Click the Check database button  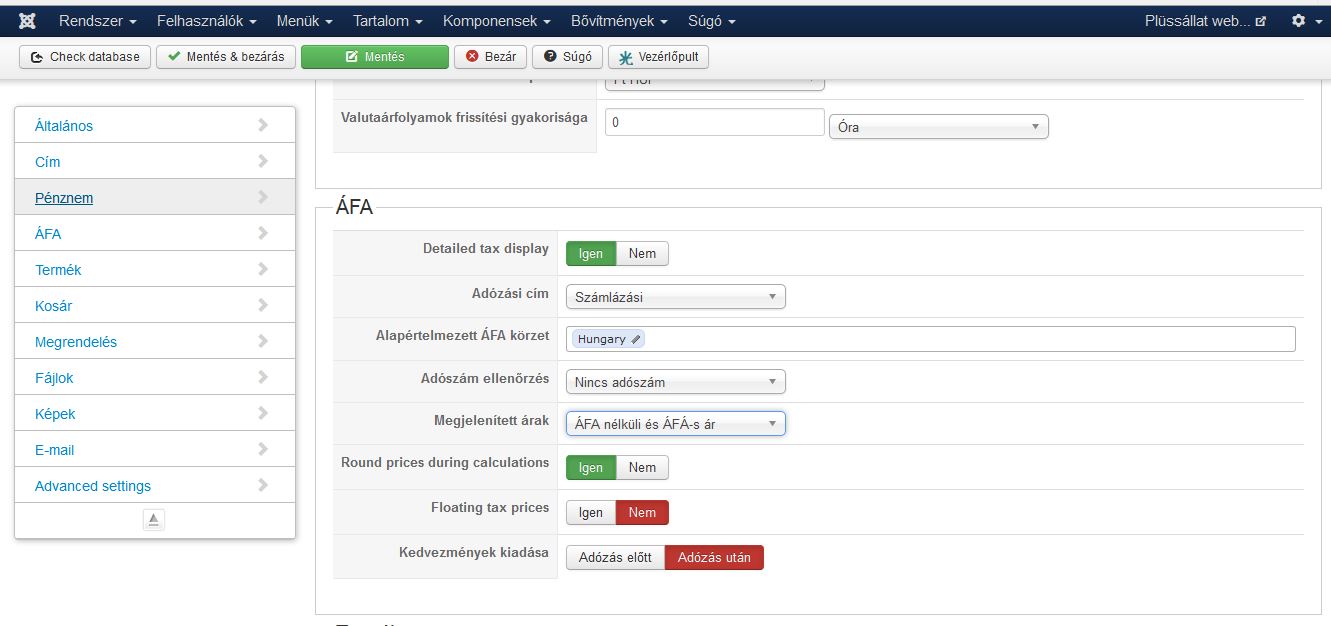85,57
